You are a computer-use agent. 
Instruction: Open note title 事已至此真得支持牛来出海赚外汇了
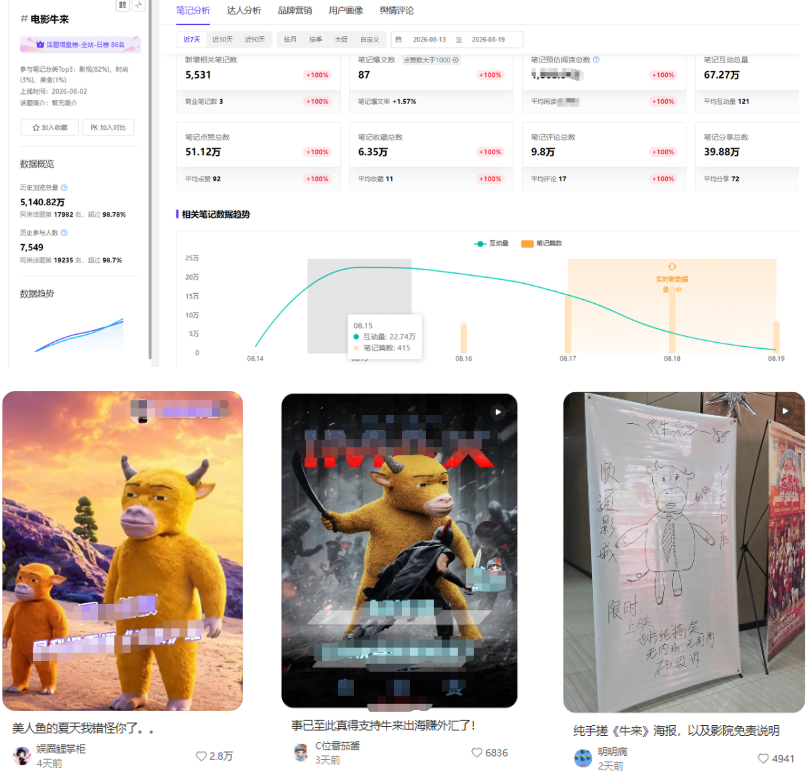[383, 725]
